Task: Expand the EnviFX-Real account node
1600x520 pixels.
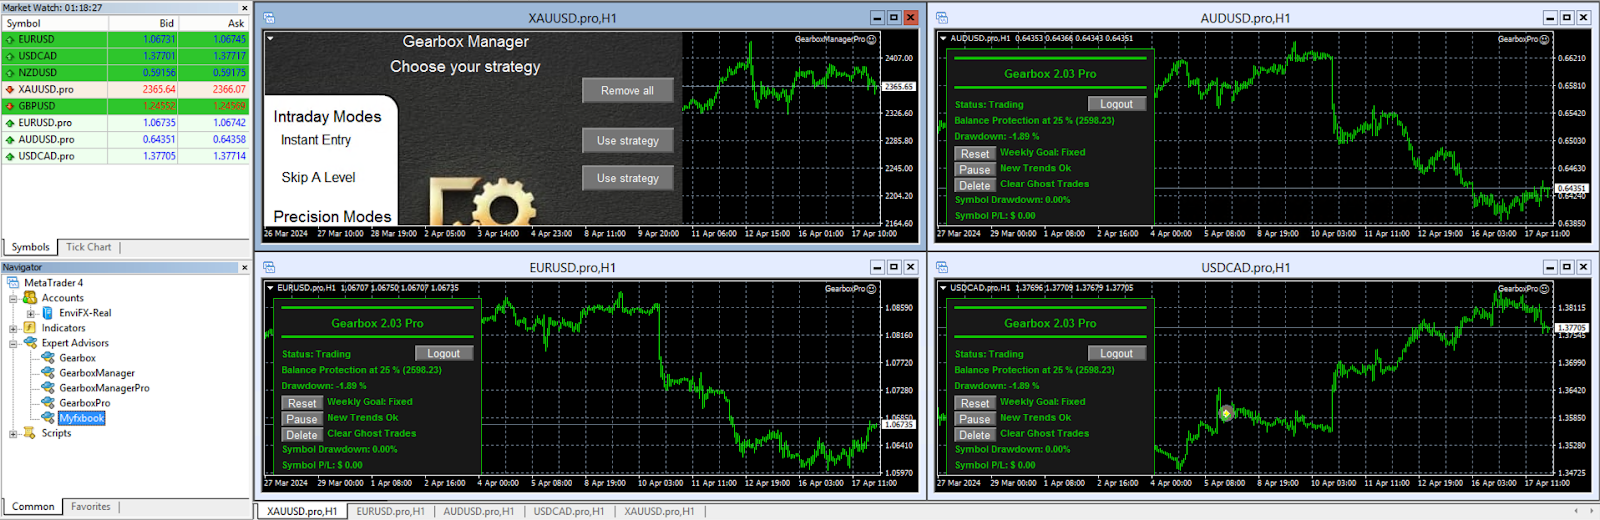Action: pyautogui.click(x=30, y=313)
